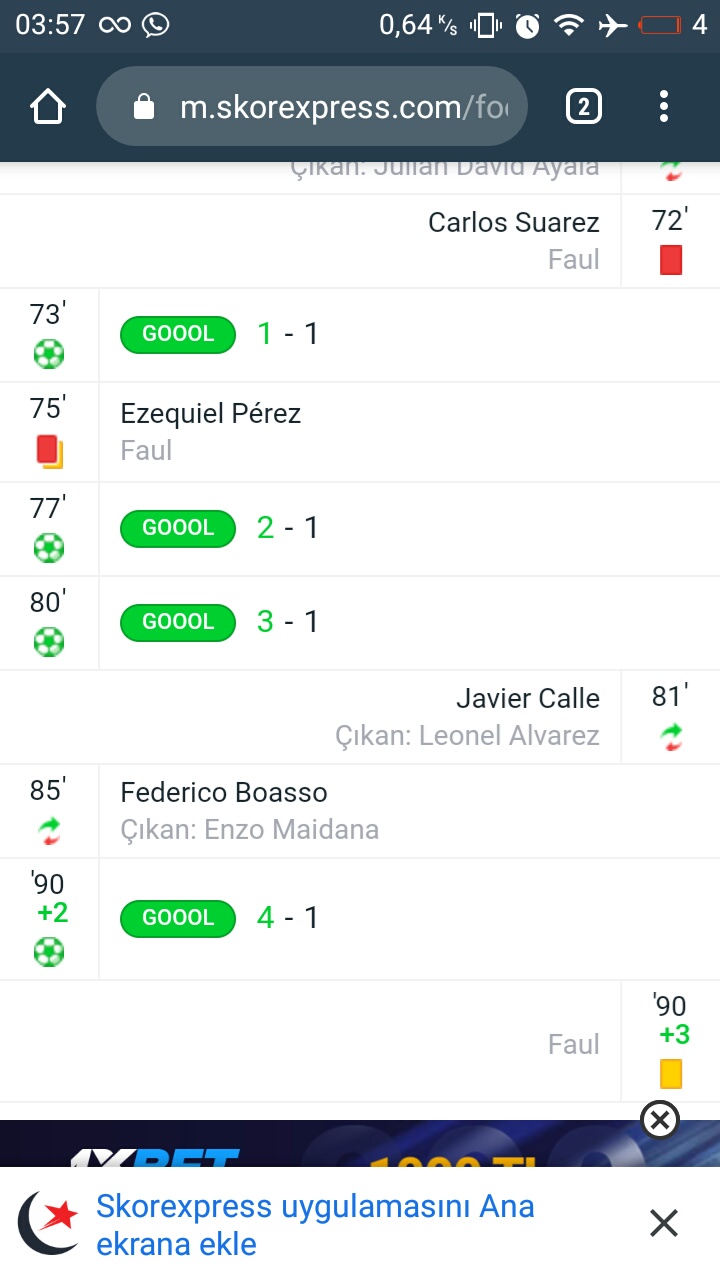Open the tab switcher showing 2 tabs
720x1280 pixels.
pos(584,106)
